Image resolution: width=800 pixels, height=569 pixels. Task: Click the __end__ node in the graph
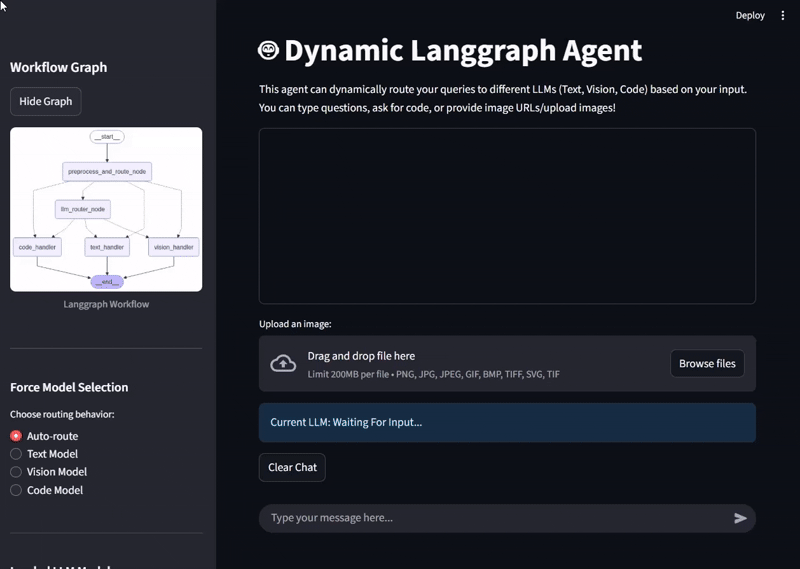coord(107,282)
